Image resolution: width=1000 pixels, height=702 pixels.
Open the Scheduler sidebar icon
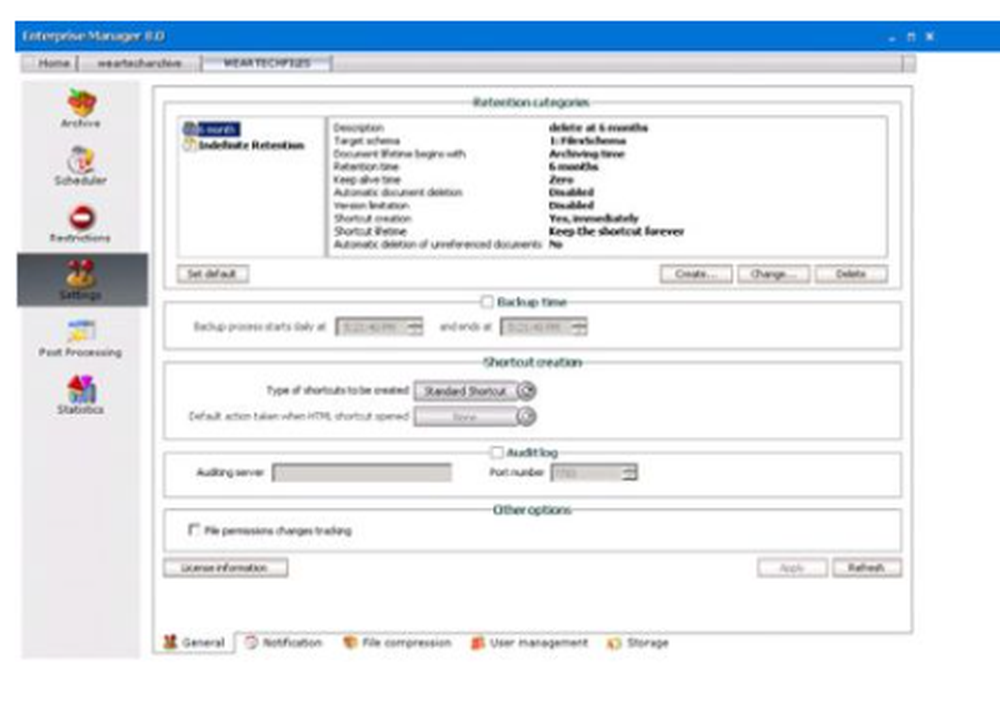(80, 166)
